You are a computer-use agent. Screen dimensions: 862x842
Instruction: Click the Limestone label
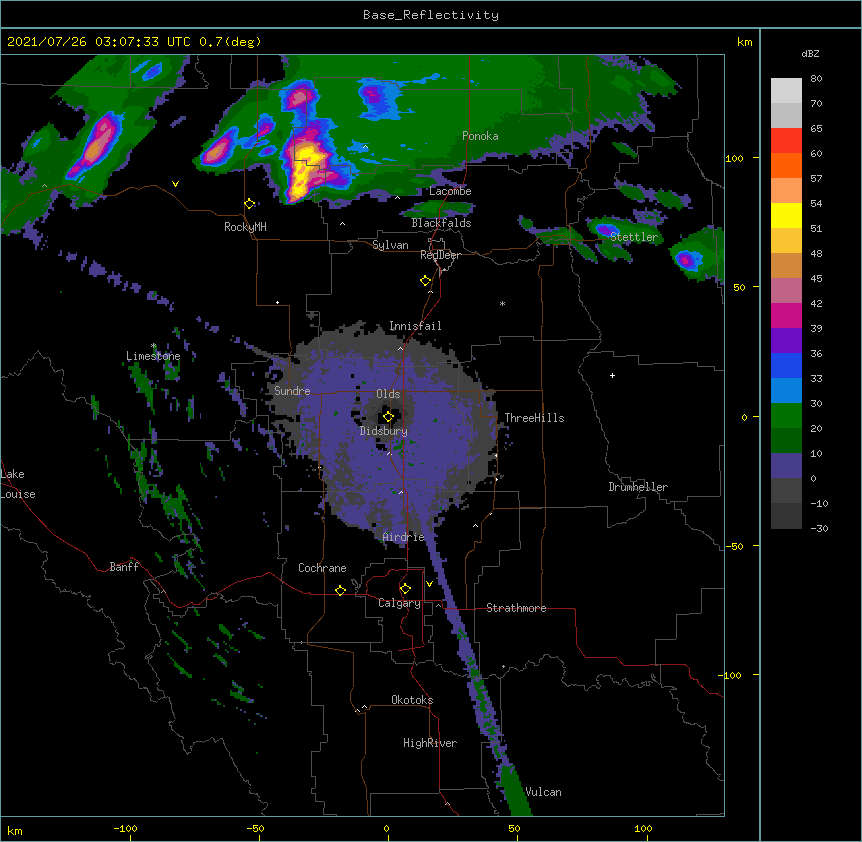pyautogui.click(x=153, y=356)
